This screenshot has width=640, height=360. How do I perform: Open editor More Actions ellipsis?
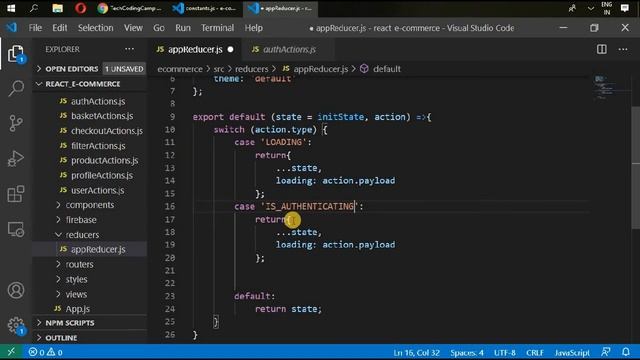623,49
